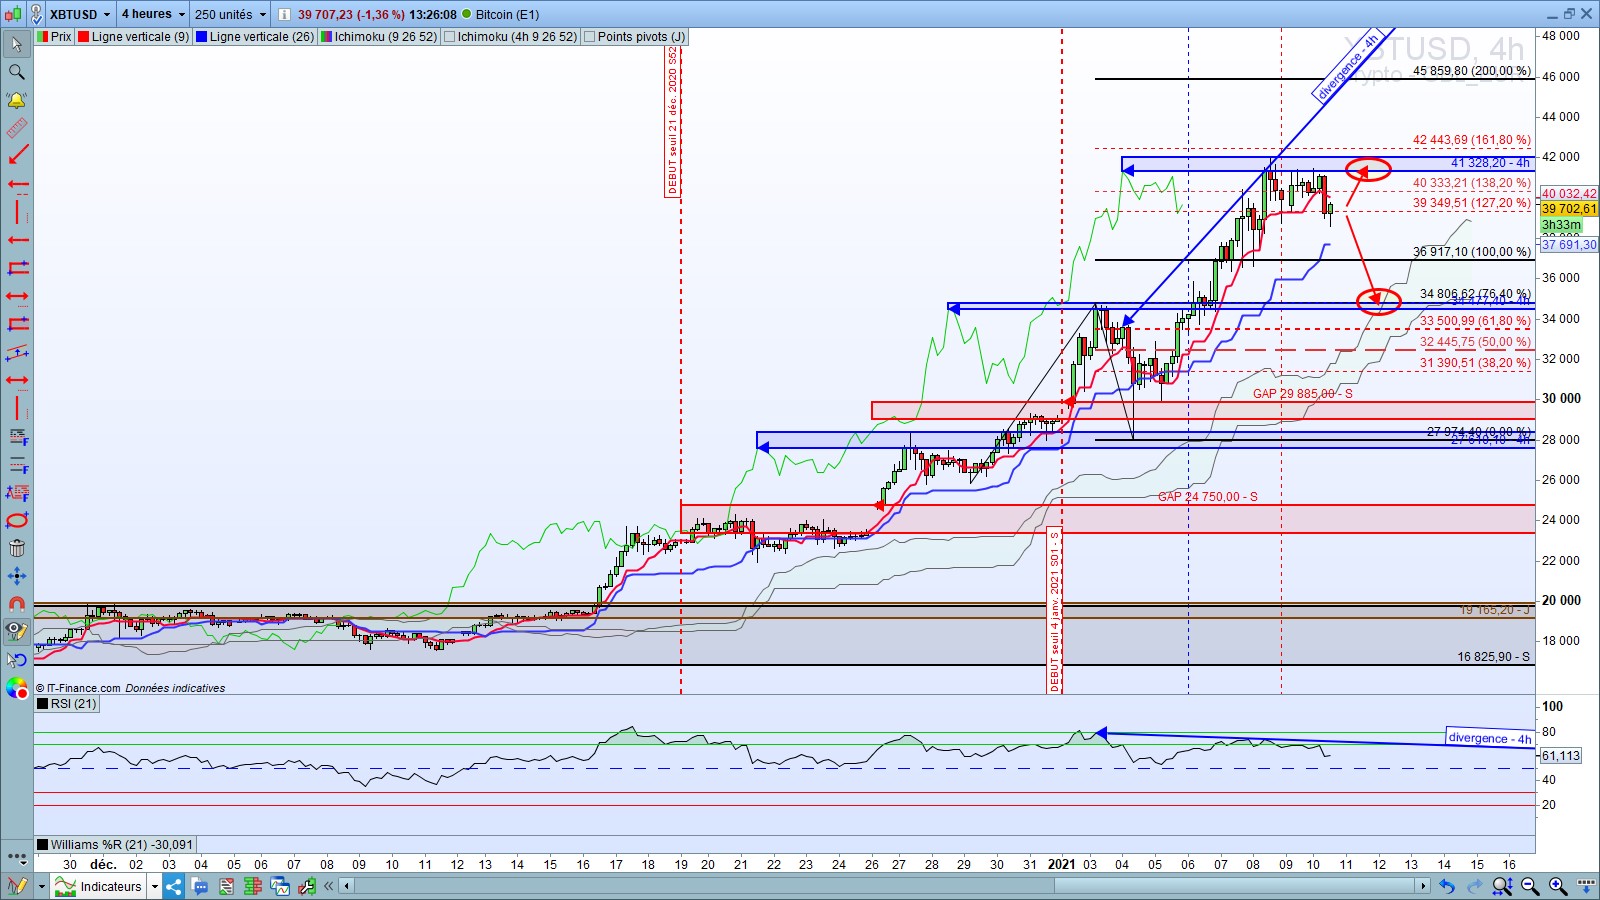Click the horizontal scrollbar left arrow
The height and width of the screenshot is (900, 1600).
click(347, 886)
